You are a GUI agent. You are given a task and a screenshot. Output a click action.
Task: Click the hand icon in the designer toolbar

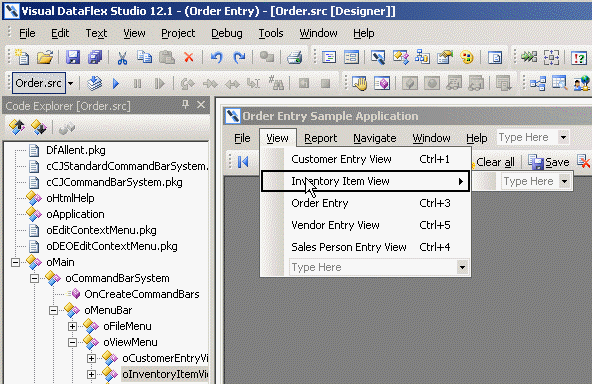coord(360,83)
